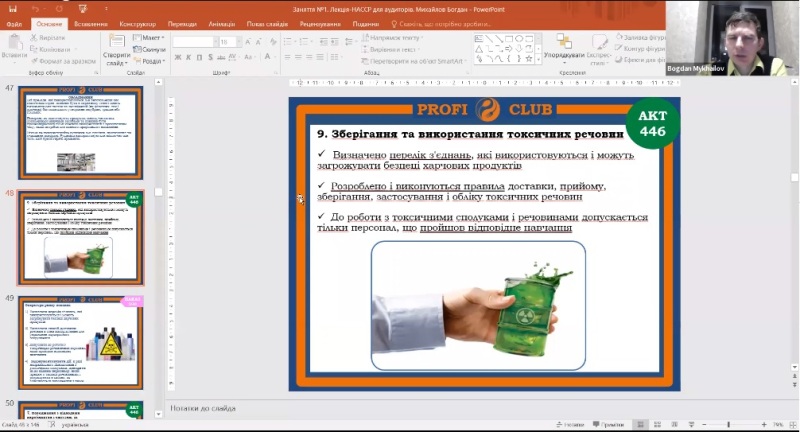
Task: Center text alignment icon
Action: 298,57
